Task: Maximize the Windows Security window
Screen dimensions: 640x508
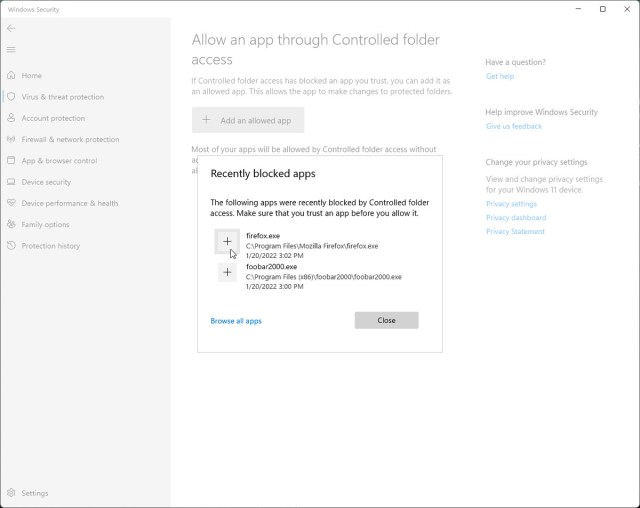Action: (x=602, y=9)
